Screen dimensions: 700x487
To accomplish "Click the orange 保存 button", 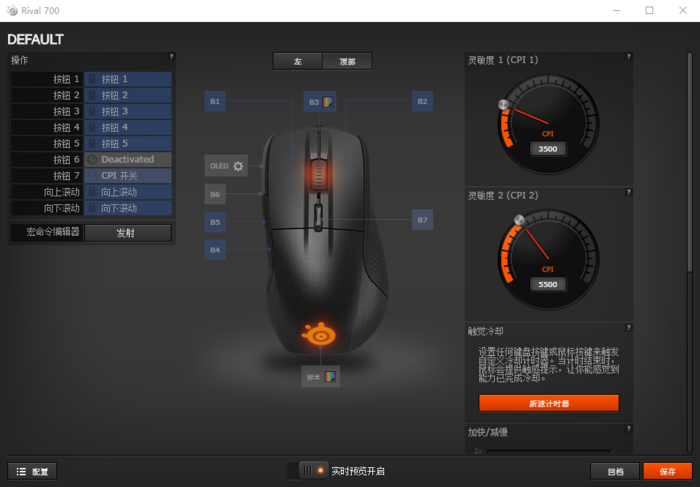I will pos(667,471).
